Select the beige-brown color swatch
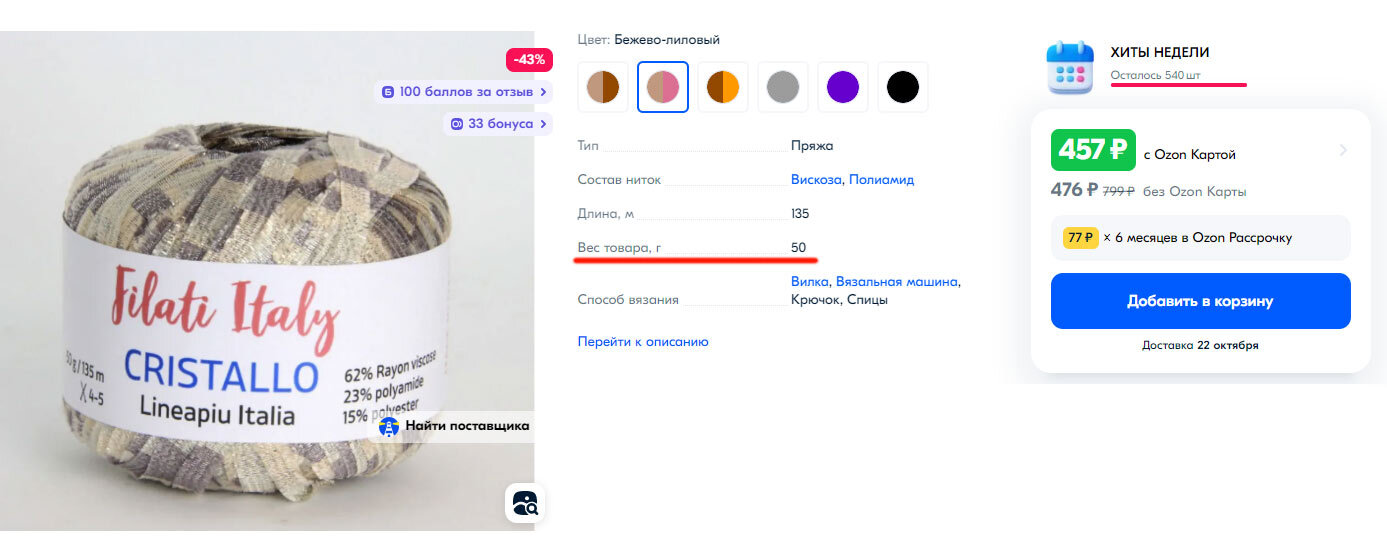 coord(603,87)
